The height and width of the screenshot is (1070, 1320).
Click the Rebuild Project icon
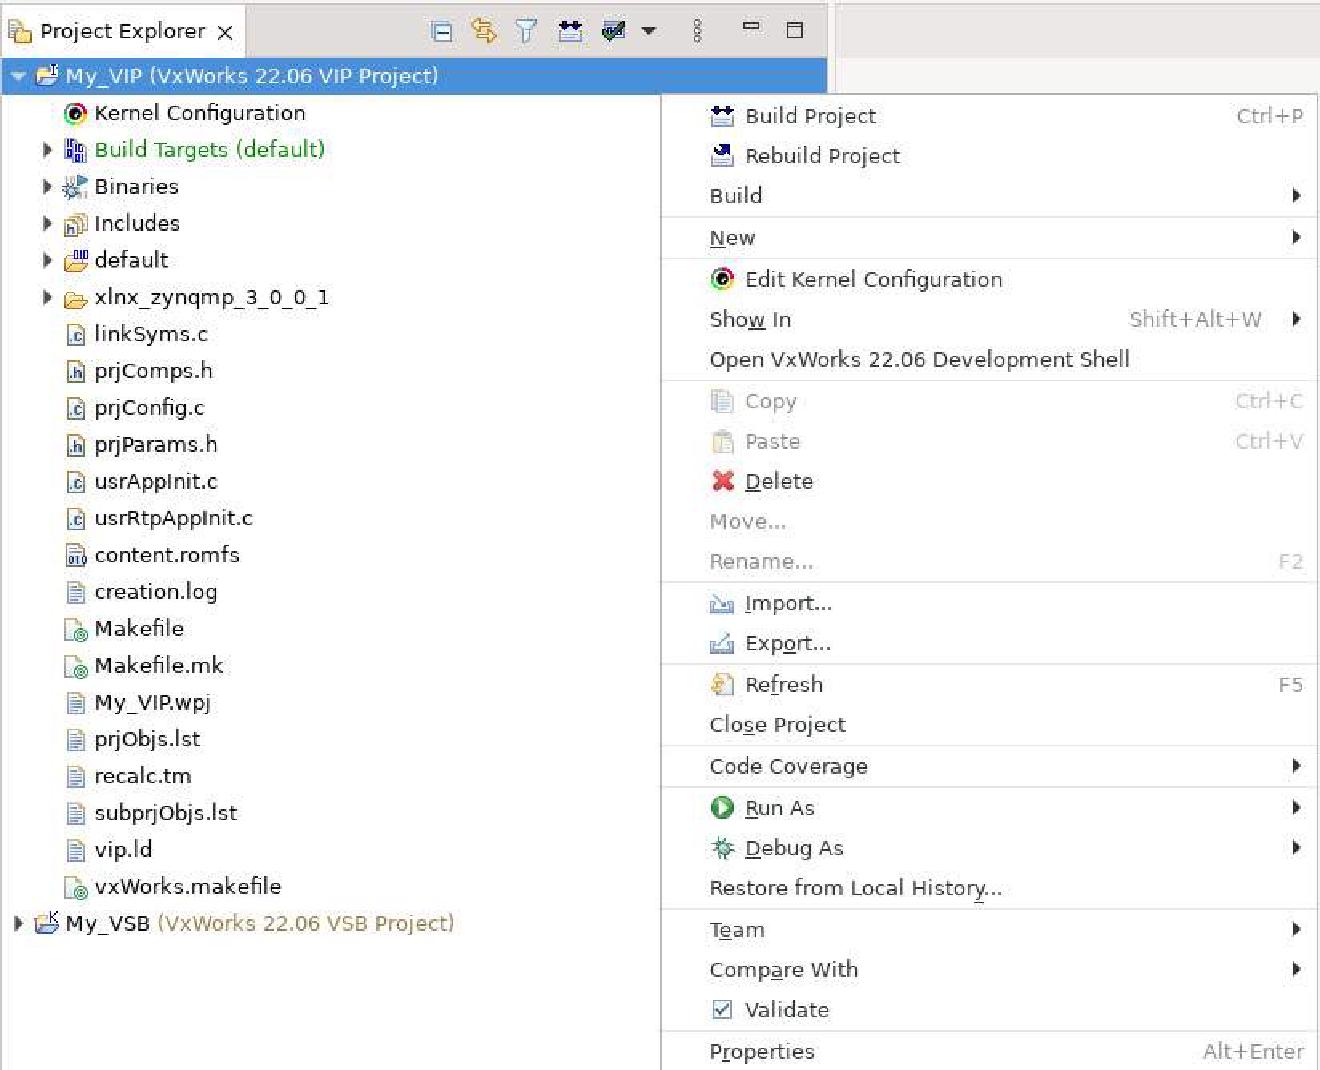722,156
